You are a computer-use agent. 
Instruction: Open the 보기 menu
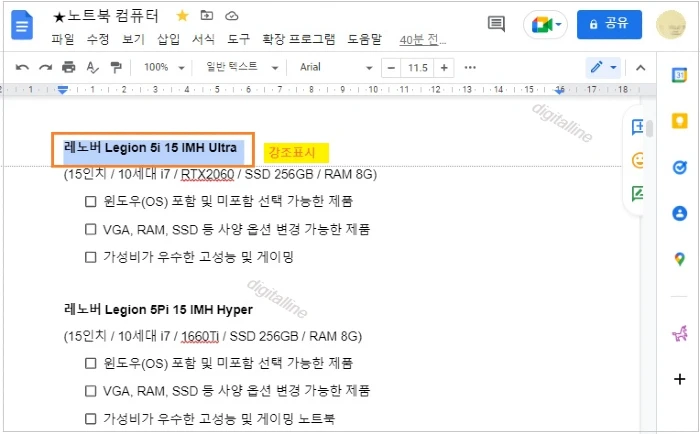[133, 39]
